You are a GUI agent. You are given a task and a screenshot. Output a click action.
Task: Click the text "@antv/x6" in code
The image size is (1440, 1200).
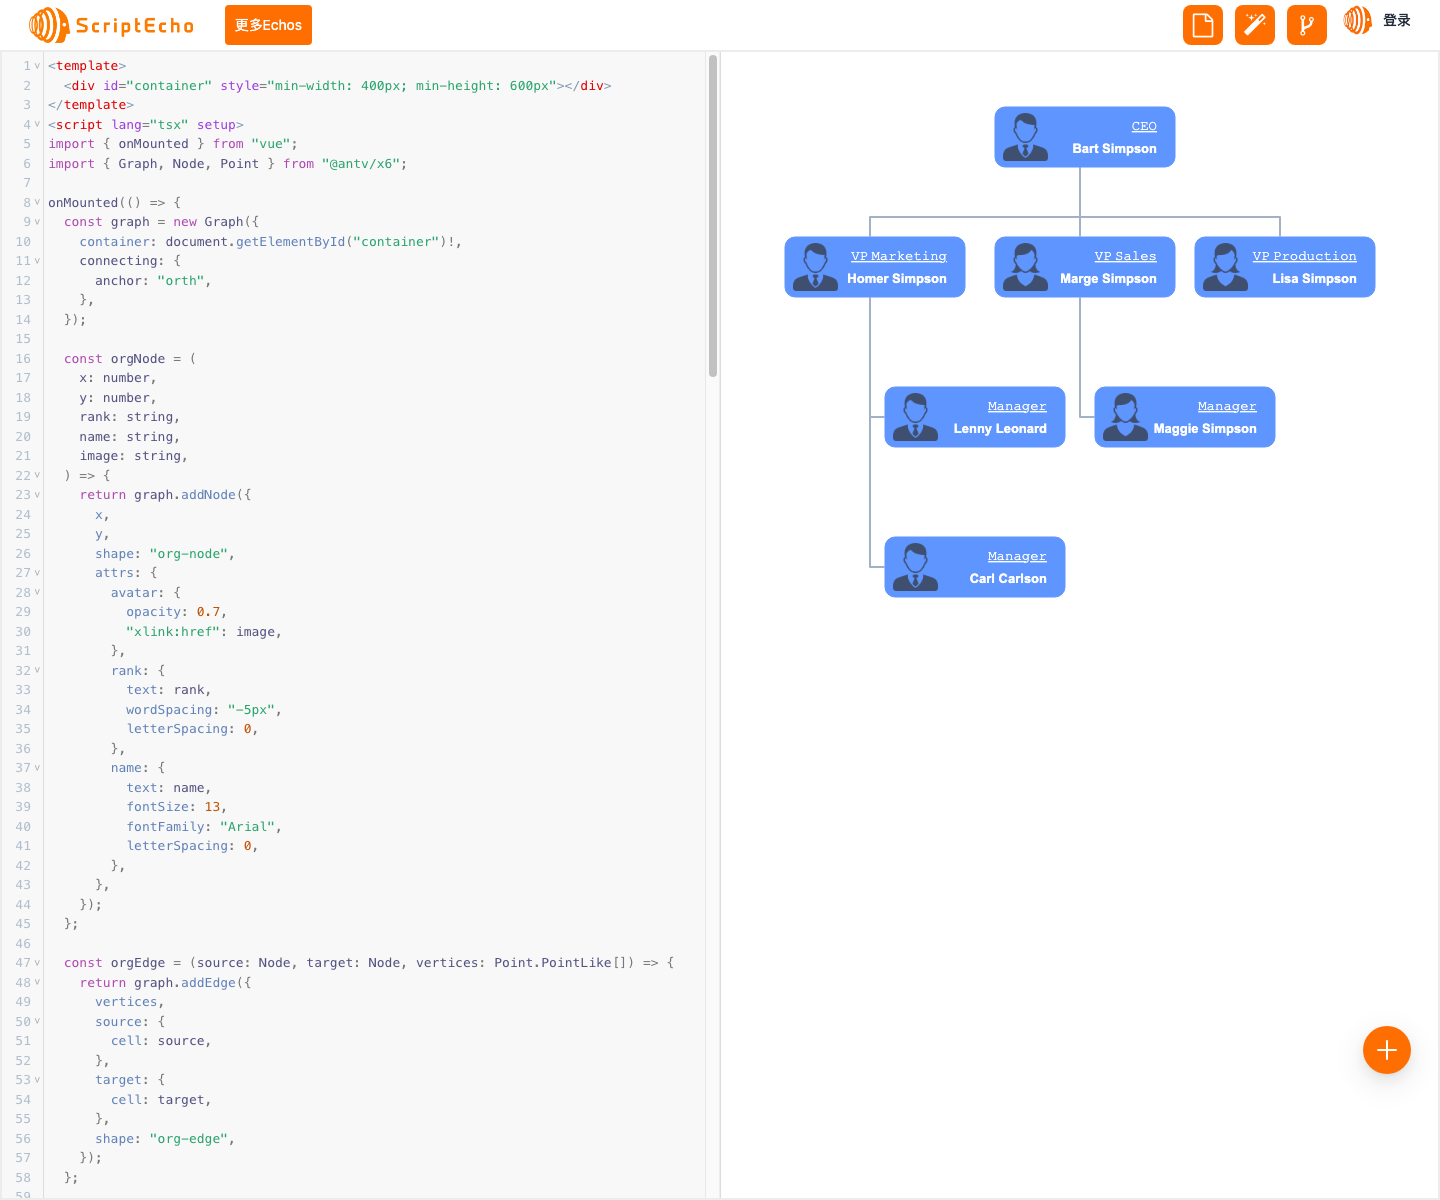[361, 164]
